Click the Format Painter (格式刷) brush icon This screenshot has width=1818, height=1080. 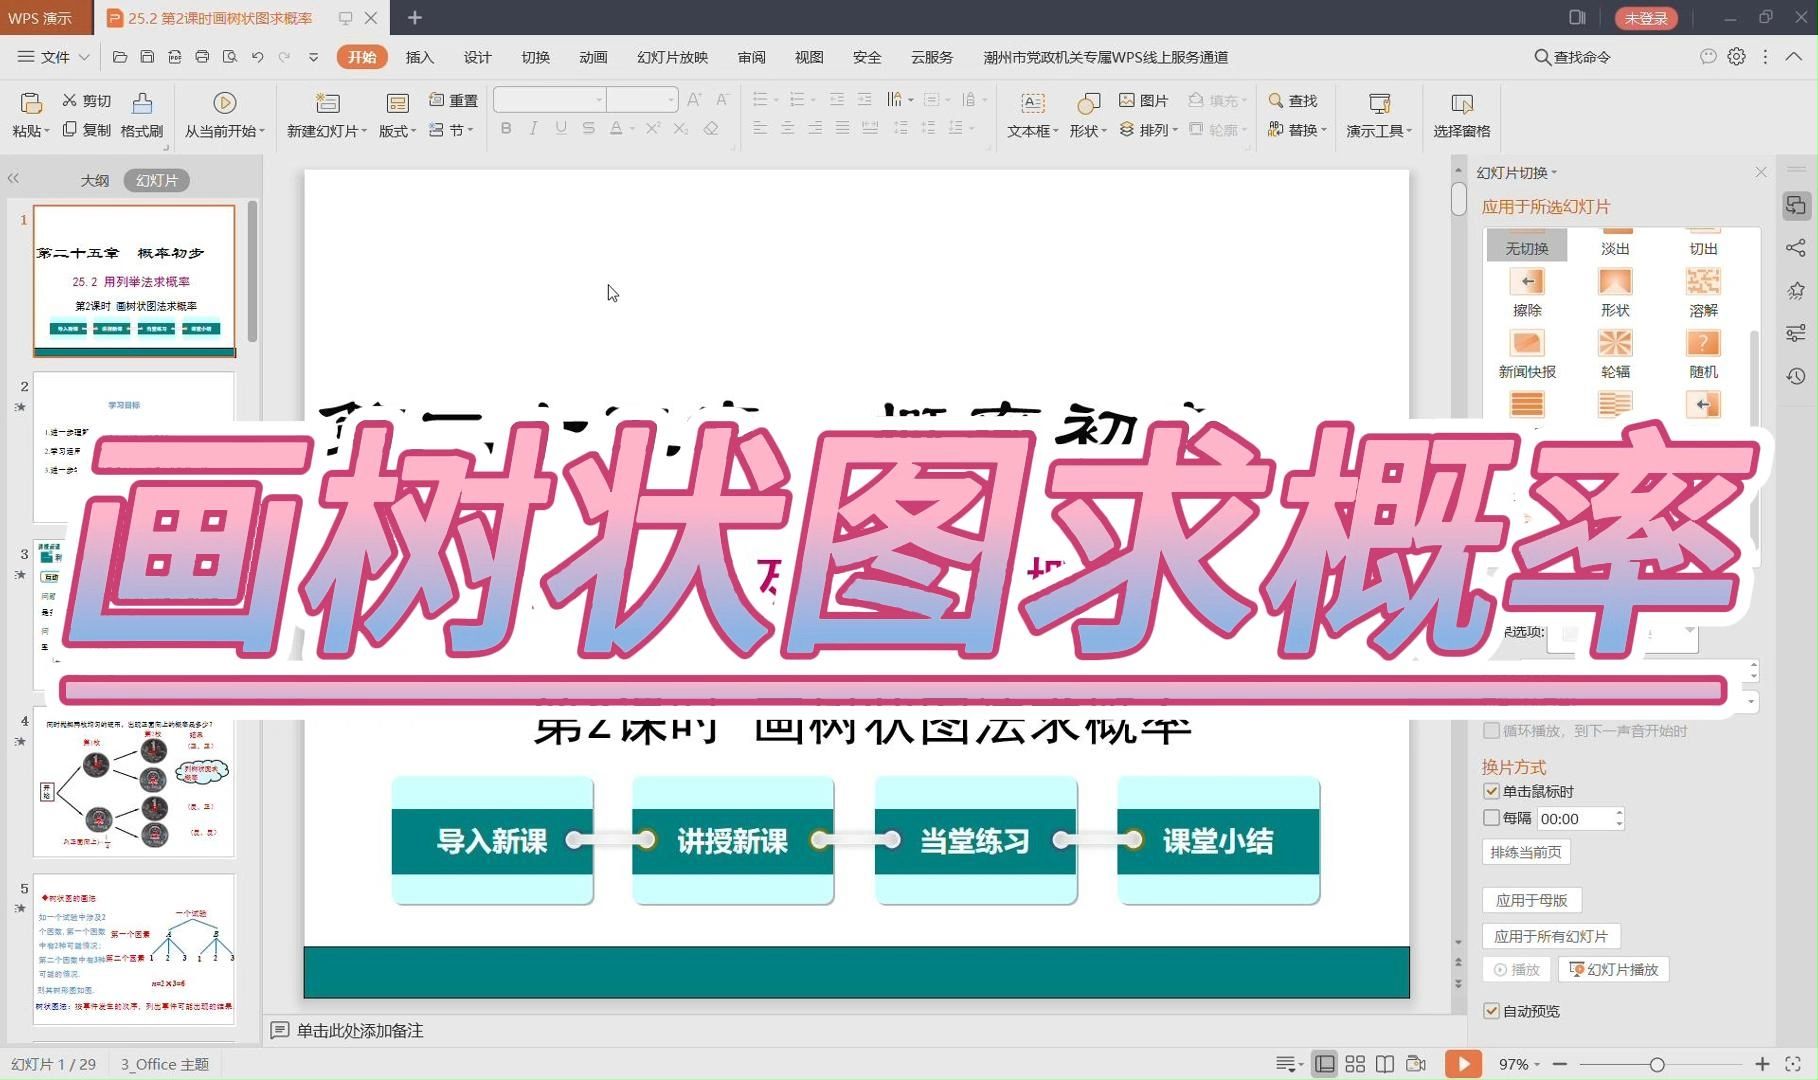pos(142,103)
